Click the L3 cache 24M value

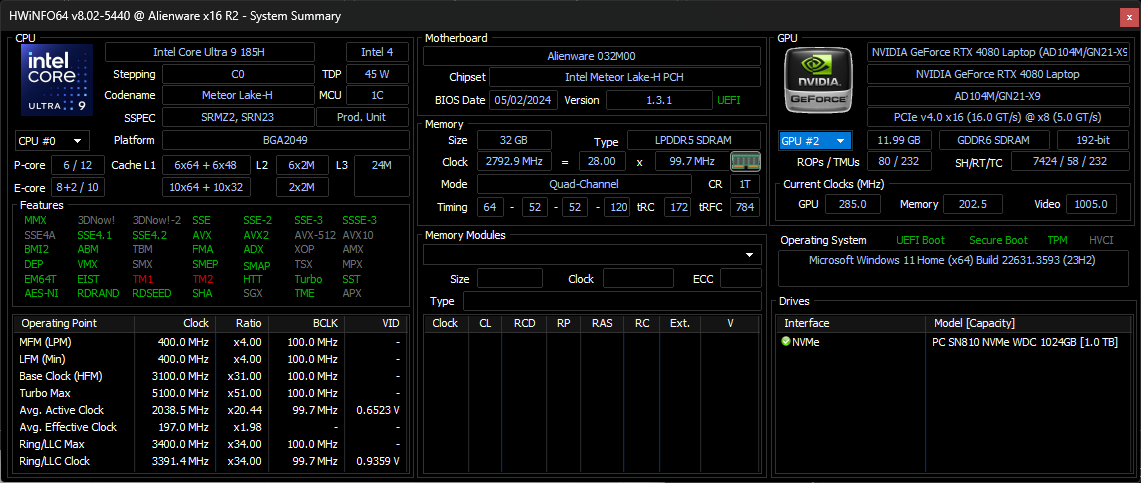tap(381, 176)
